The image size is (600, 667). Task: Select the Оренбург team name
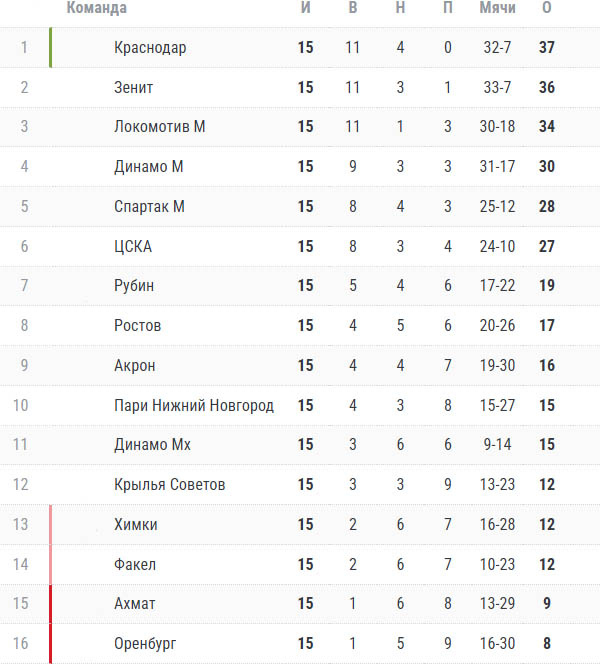tap(145, 643)
